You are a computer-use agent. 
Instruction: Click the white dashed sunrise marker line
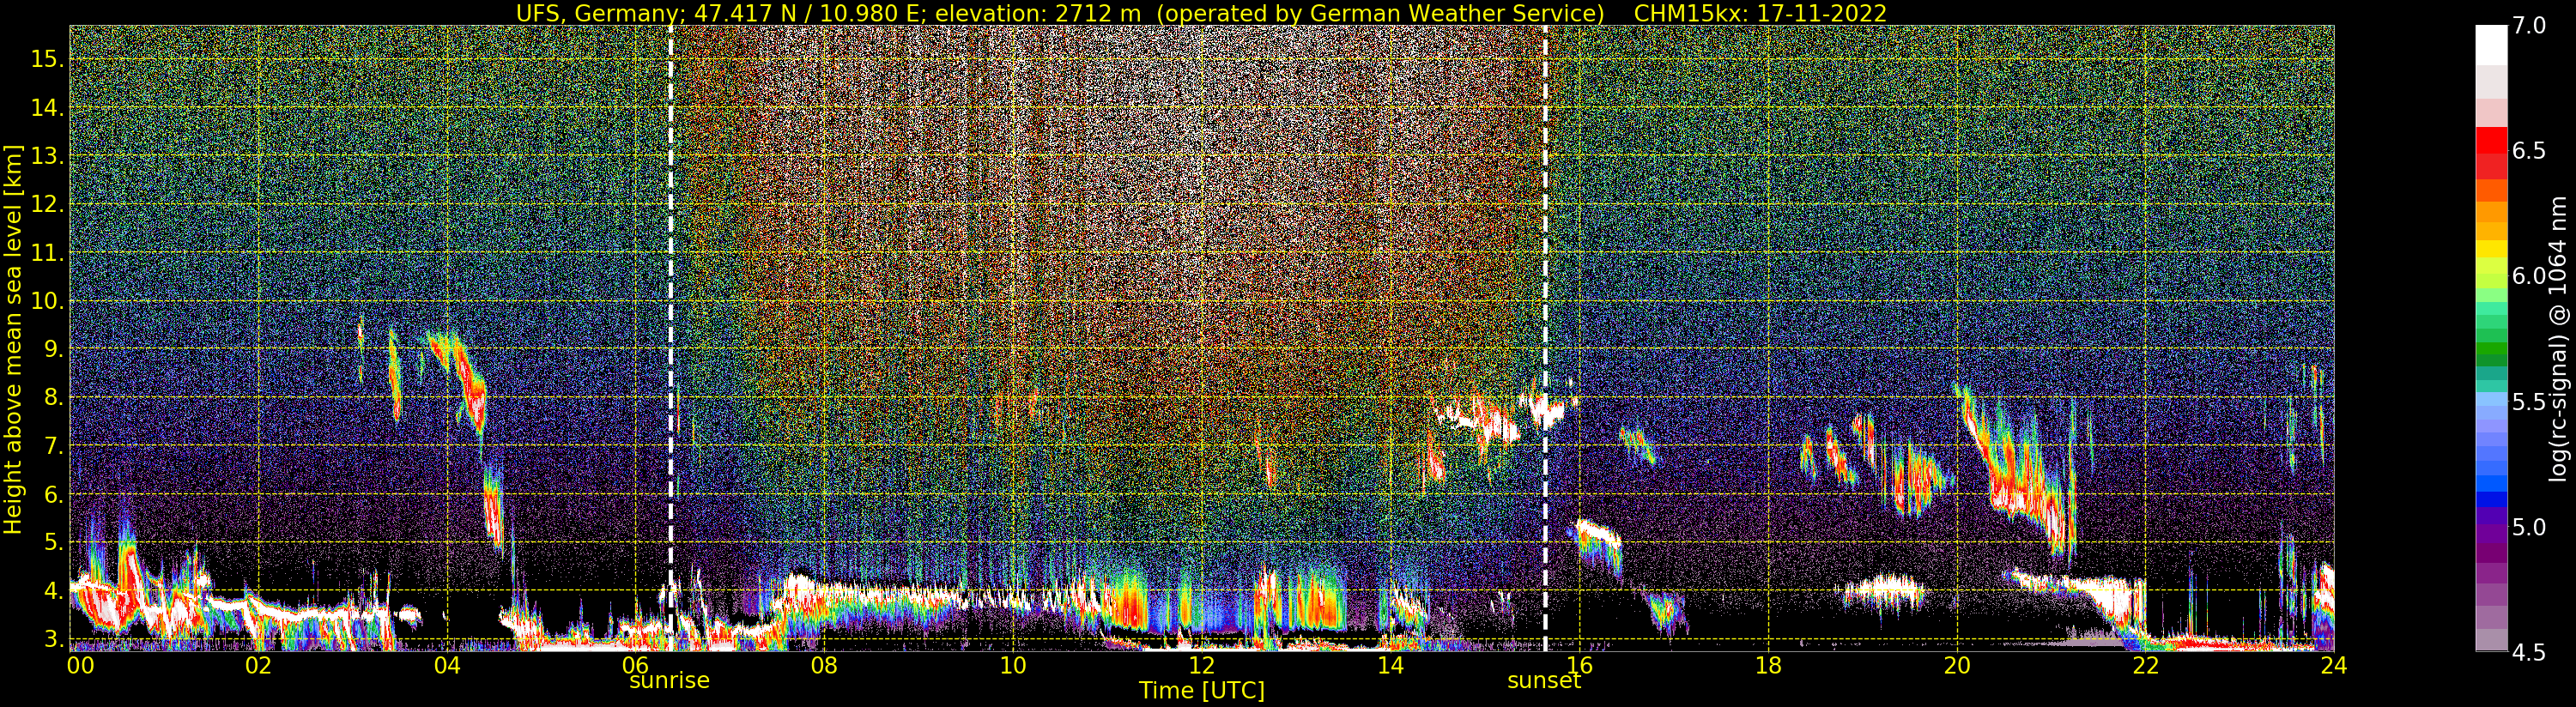point(670,338)
